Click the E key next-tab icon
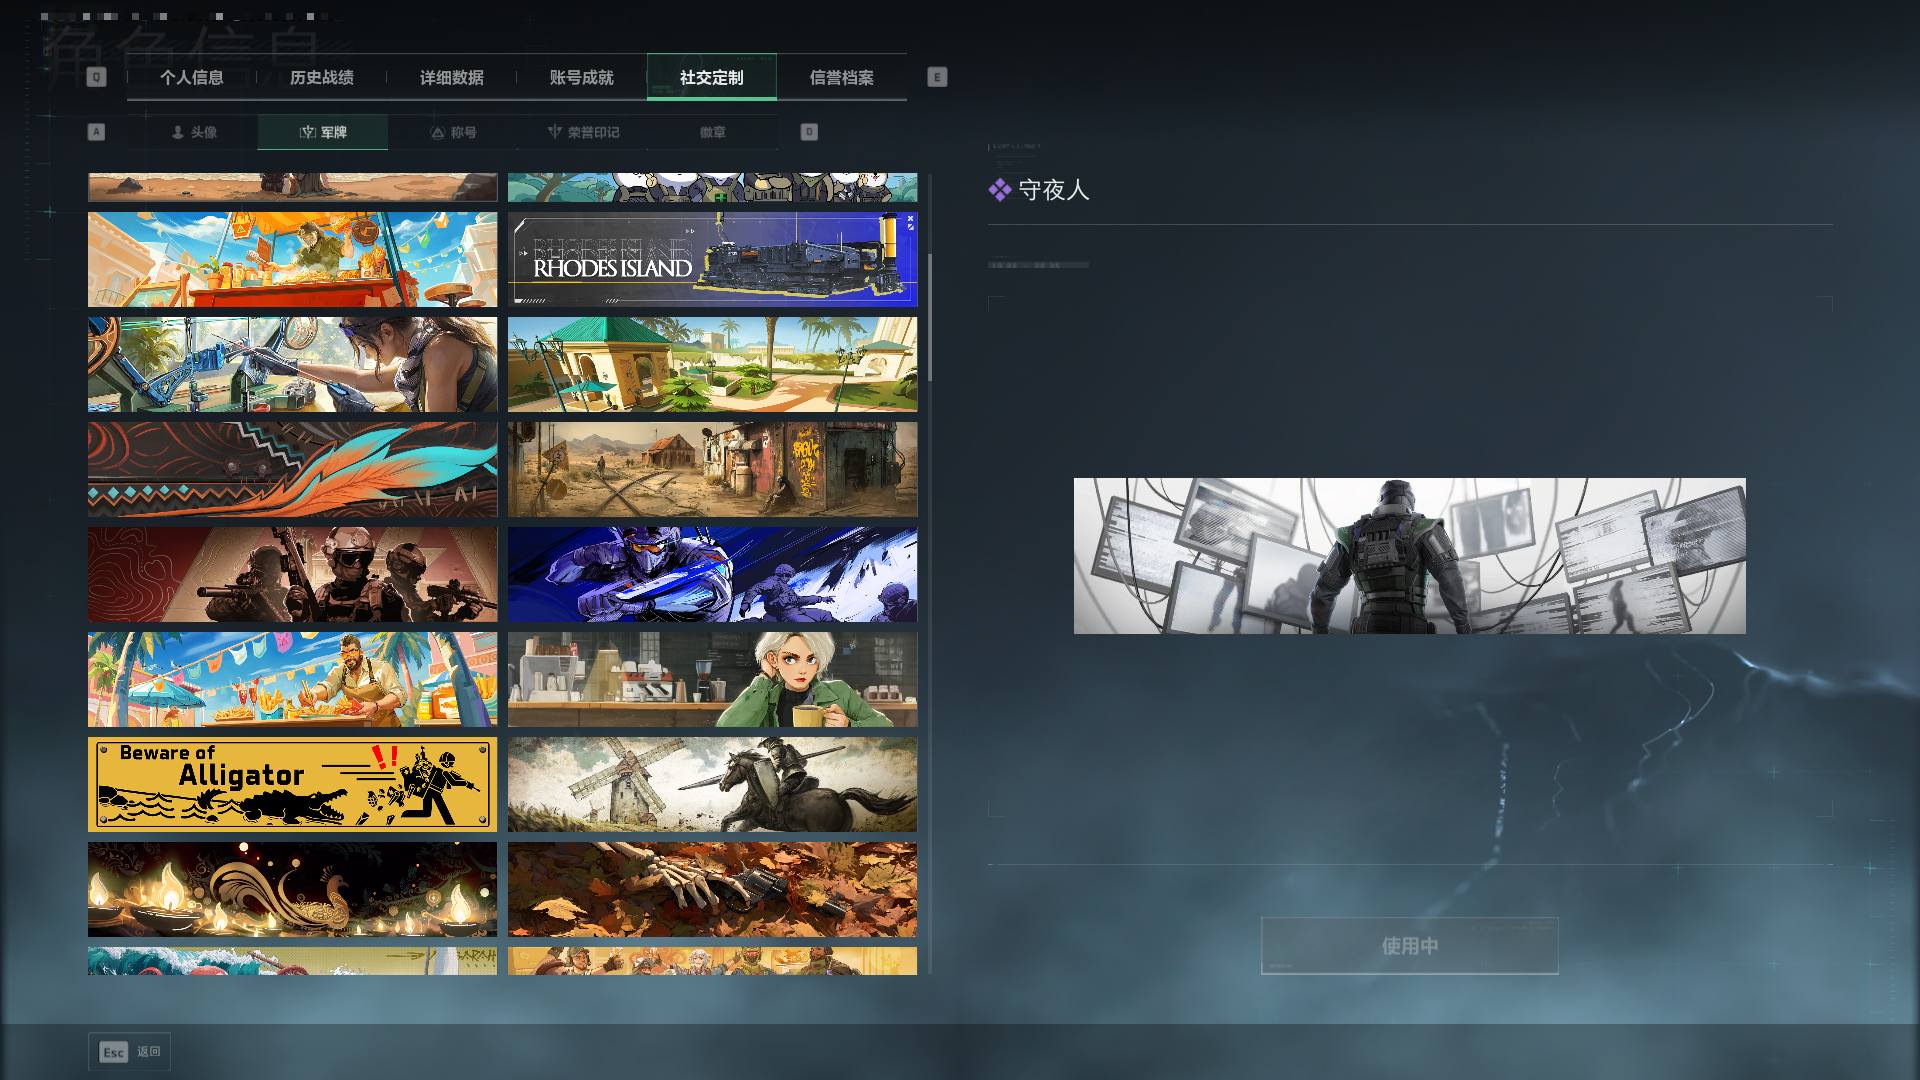This screenshot has width=1920, height=1080. point(937,77)
